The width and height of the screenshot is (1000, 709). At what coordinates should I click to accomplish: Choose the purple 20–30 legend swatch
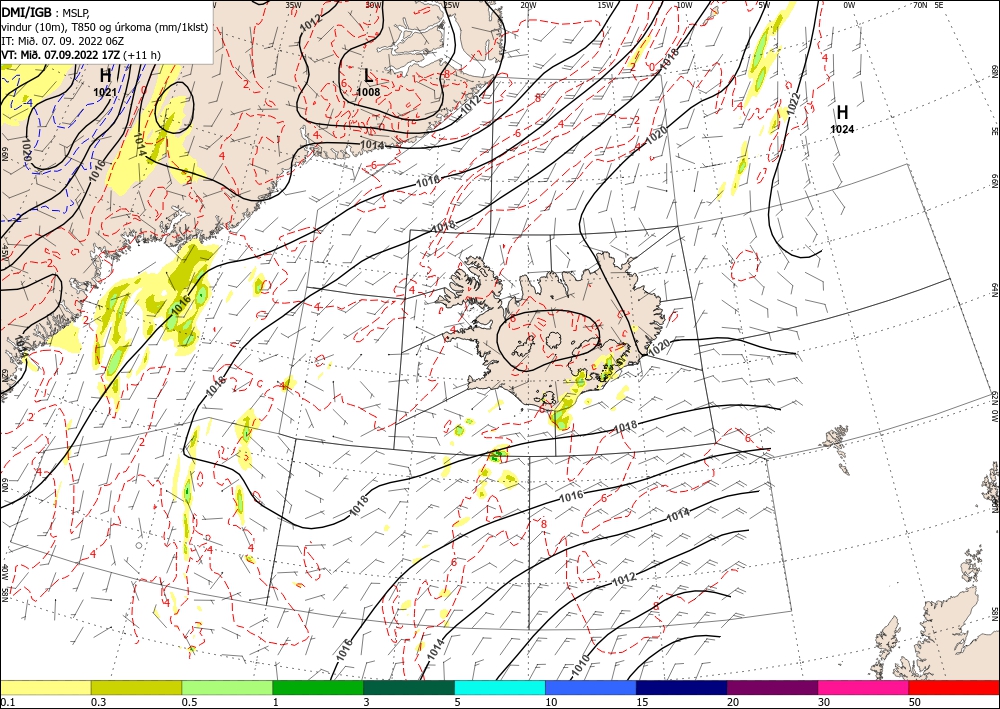[x=772, y=687]
